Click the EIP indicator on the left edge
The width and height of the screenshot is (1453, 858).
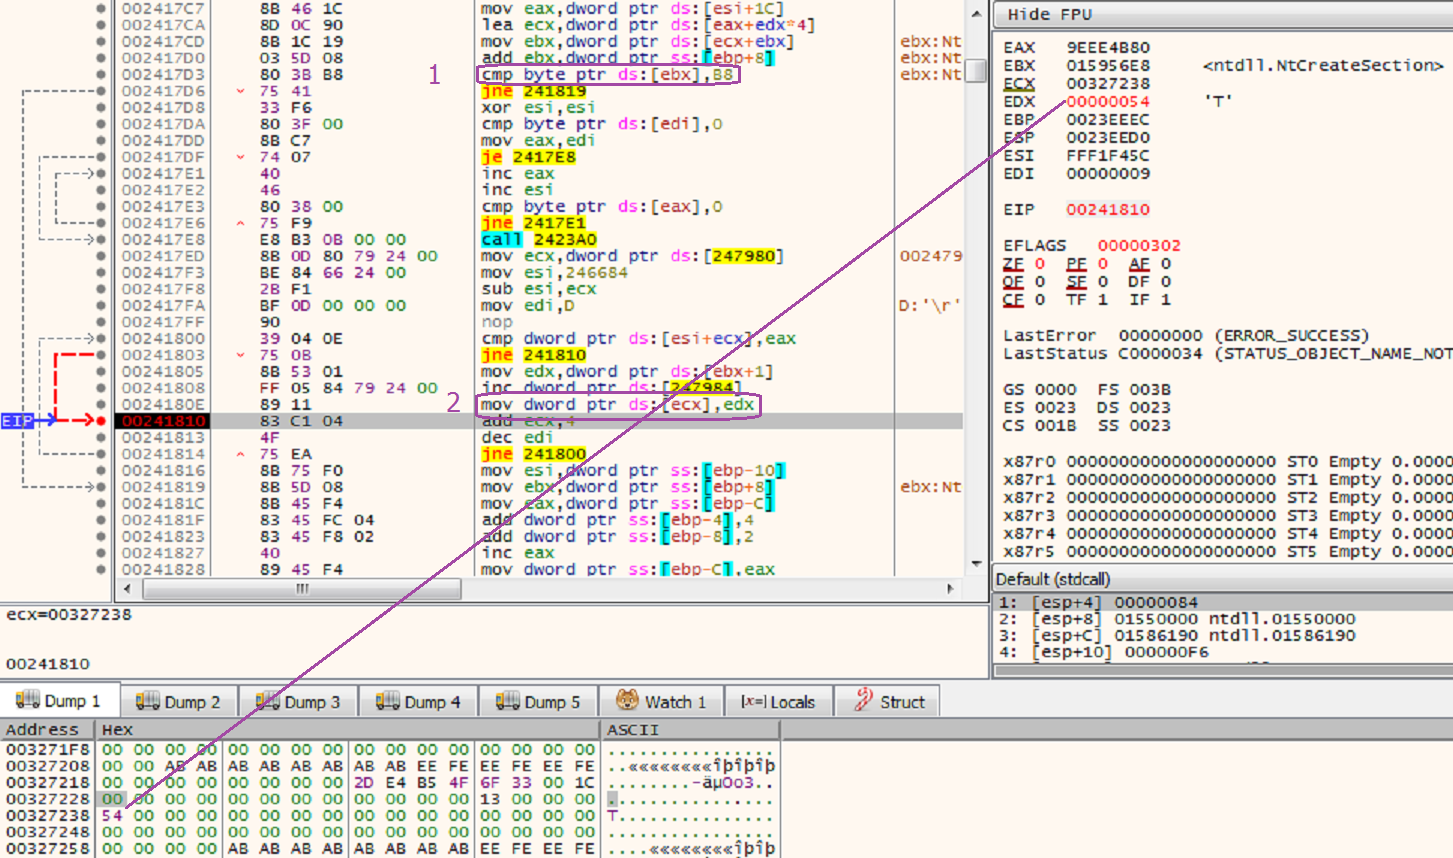coord(16,421)
